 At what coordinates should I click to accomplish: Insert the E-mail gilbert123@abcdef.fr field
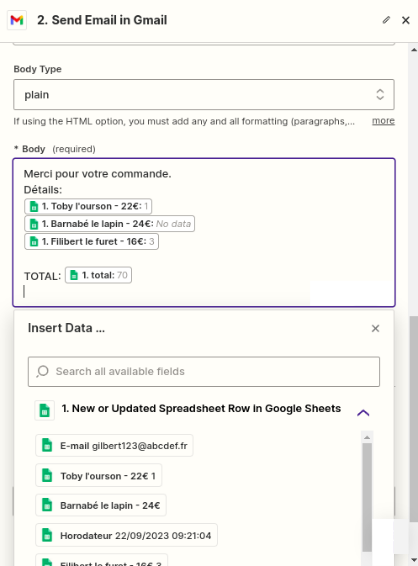tap(114, 445)
